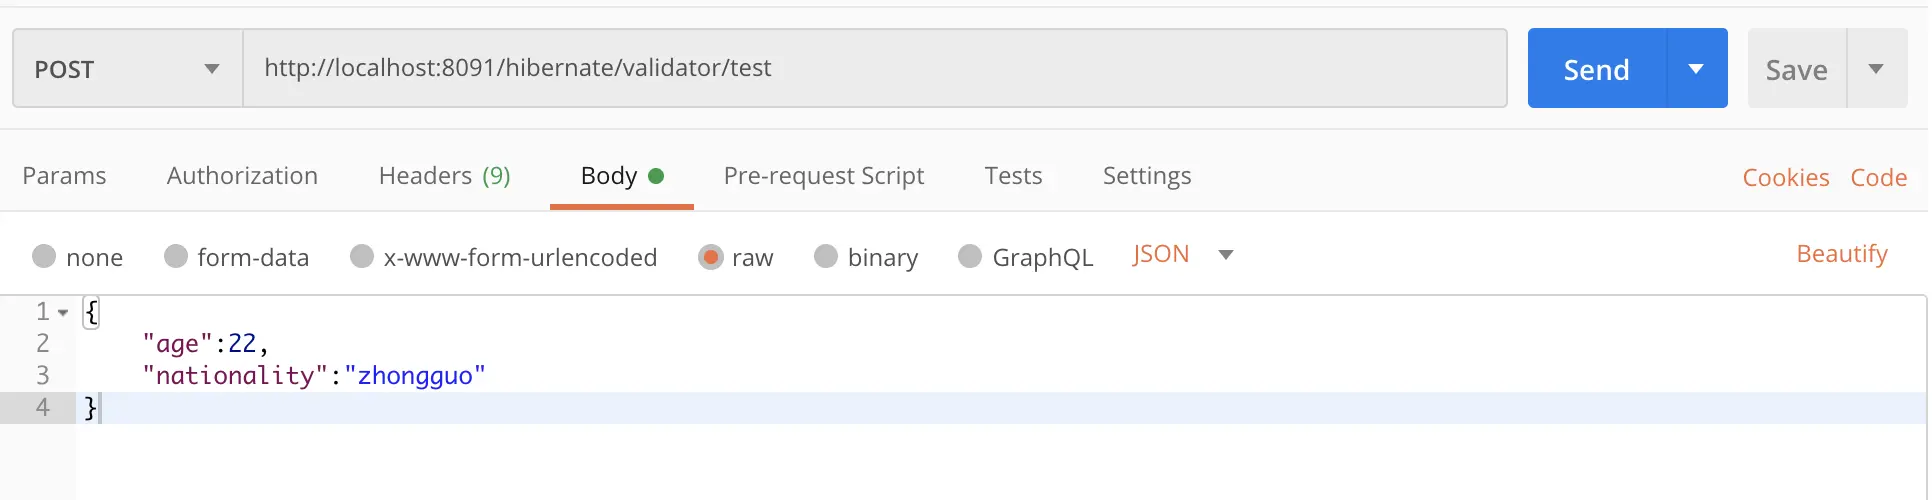Click the Beautify link
Screen dimensions: 1932x500
click(1841, 254)
